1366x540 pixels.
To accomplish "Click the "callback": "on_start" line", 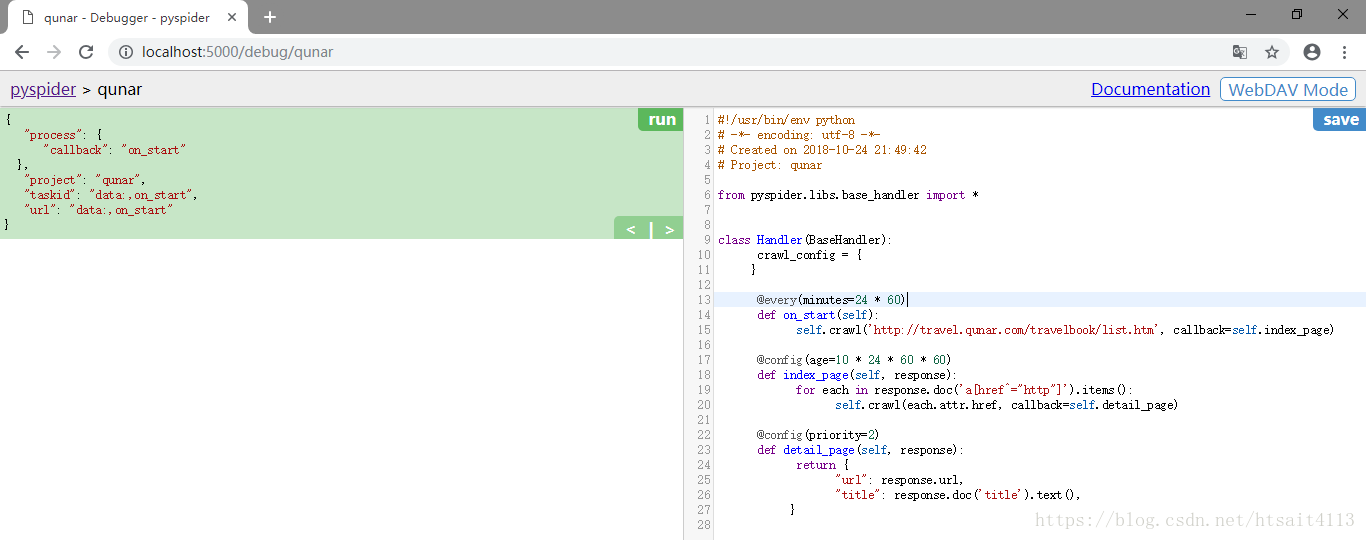I will pos(113,150).
